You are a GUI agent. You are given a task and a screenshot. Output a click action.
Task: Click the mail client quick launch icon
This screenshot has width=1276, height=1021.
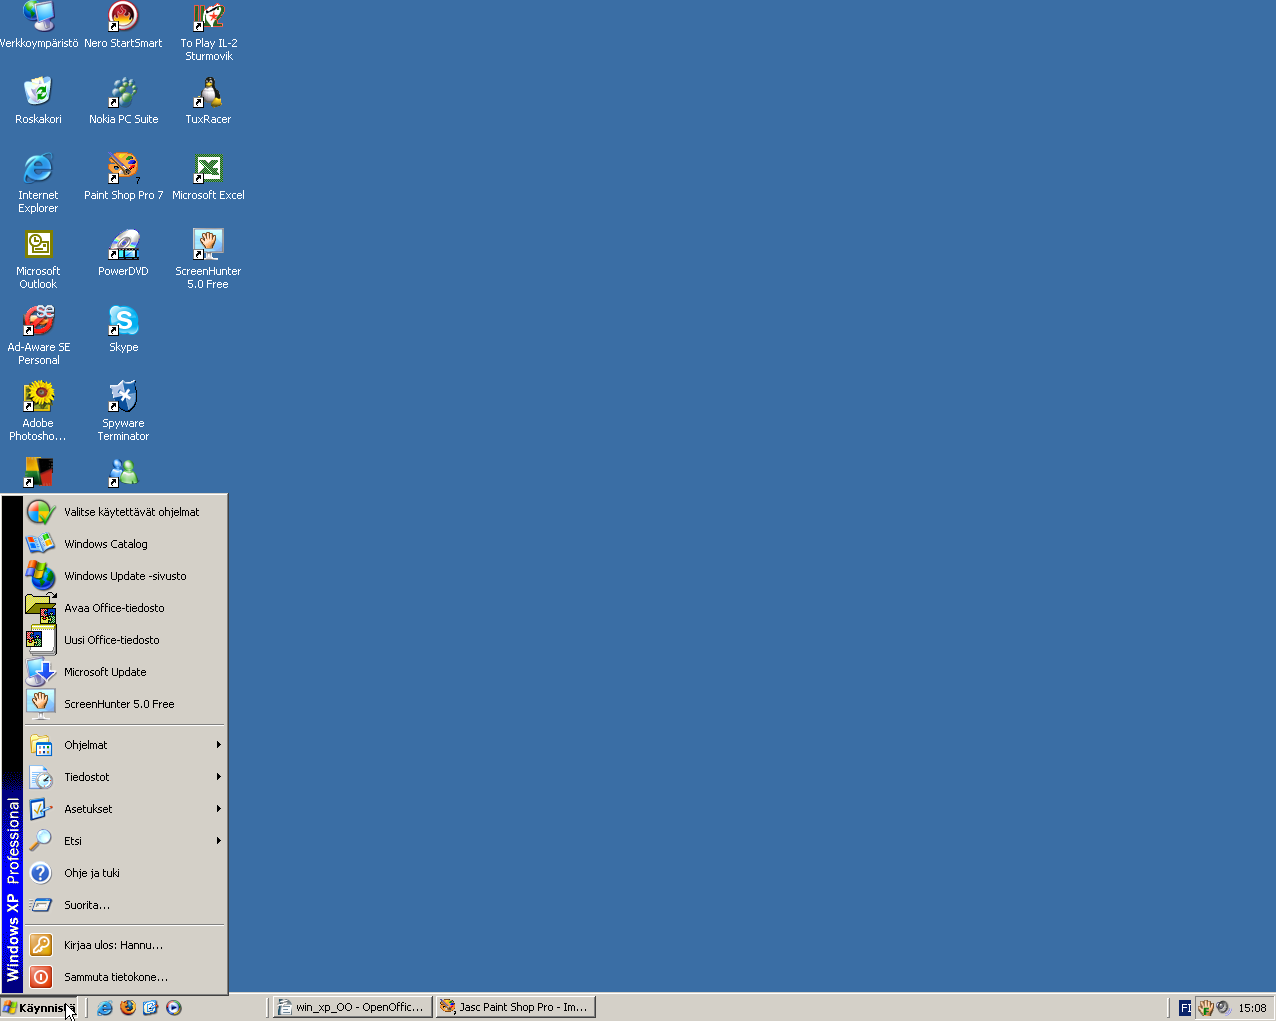pos(151,1008)
